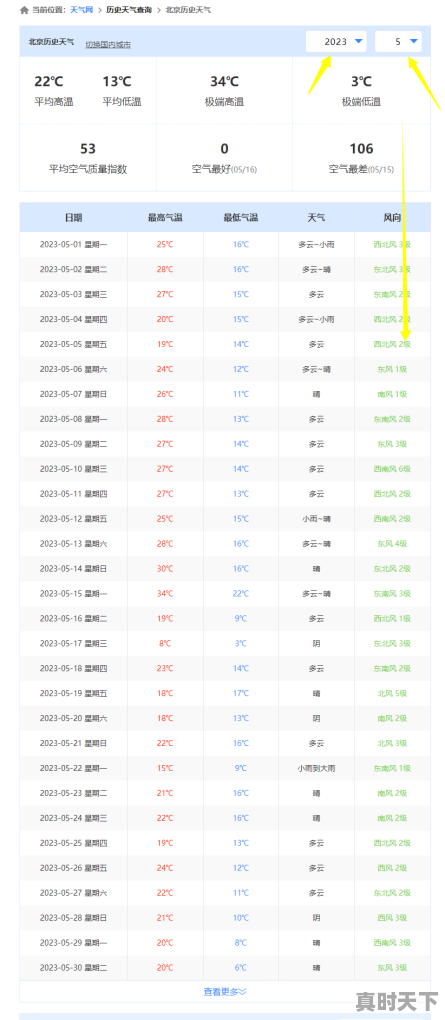Click the 日期 column header

click(x=74, y=217)
